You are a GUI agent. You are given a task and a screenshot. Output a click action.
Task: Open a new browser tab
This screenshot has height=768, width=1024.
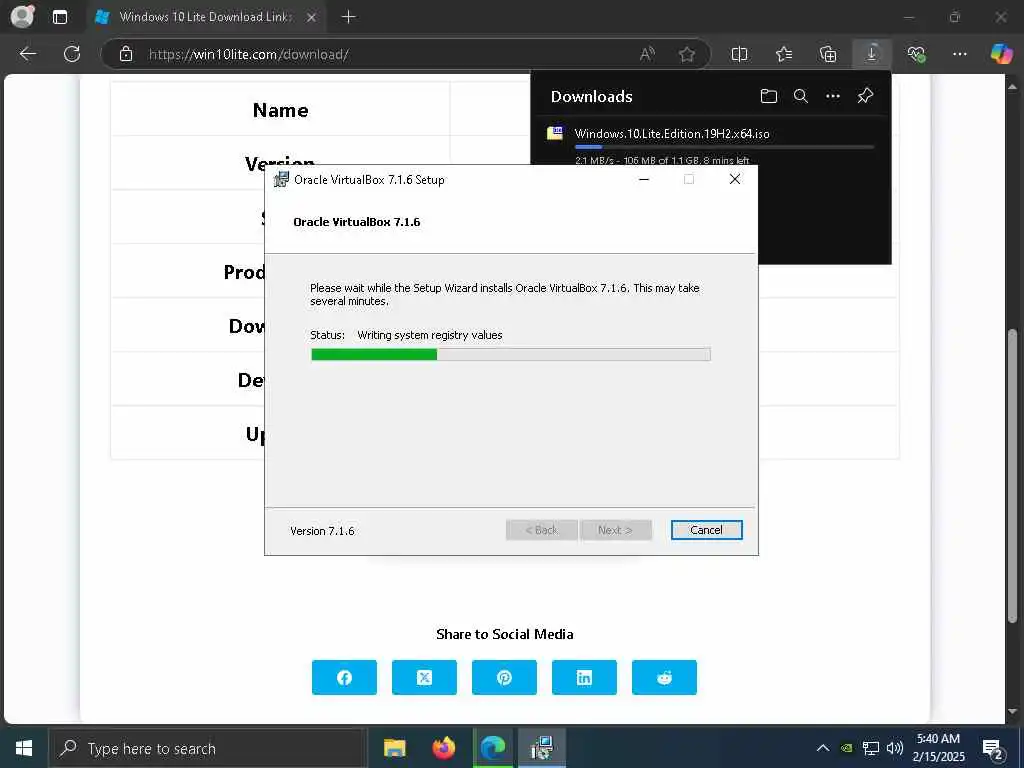(x=349, y=17)
